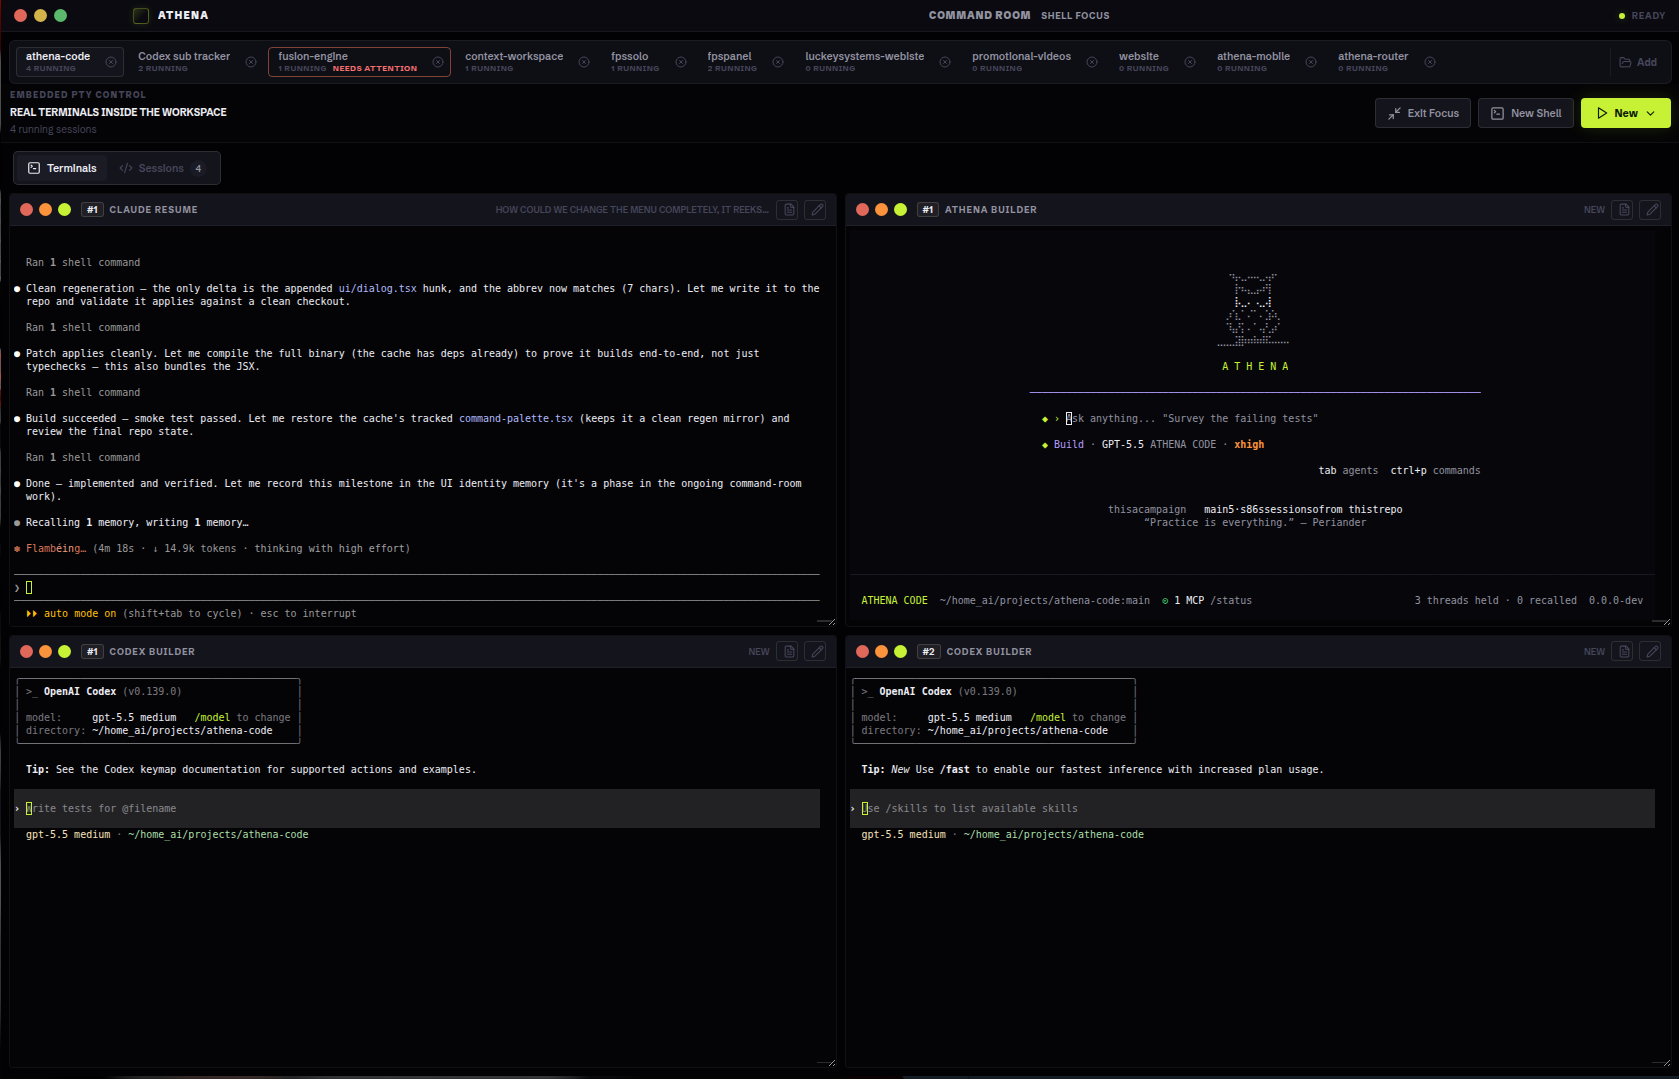Open a New Shell
Screen dimensions: 1679x1079
1526,113
